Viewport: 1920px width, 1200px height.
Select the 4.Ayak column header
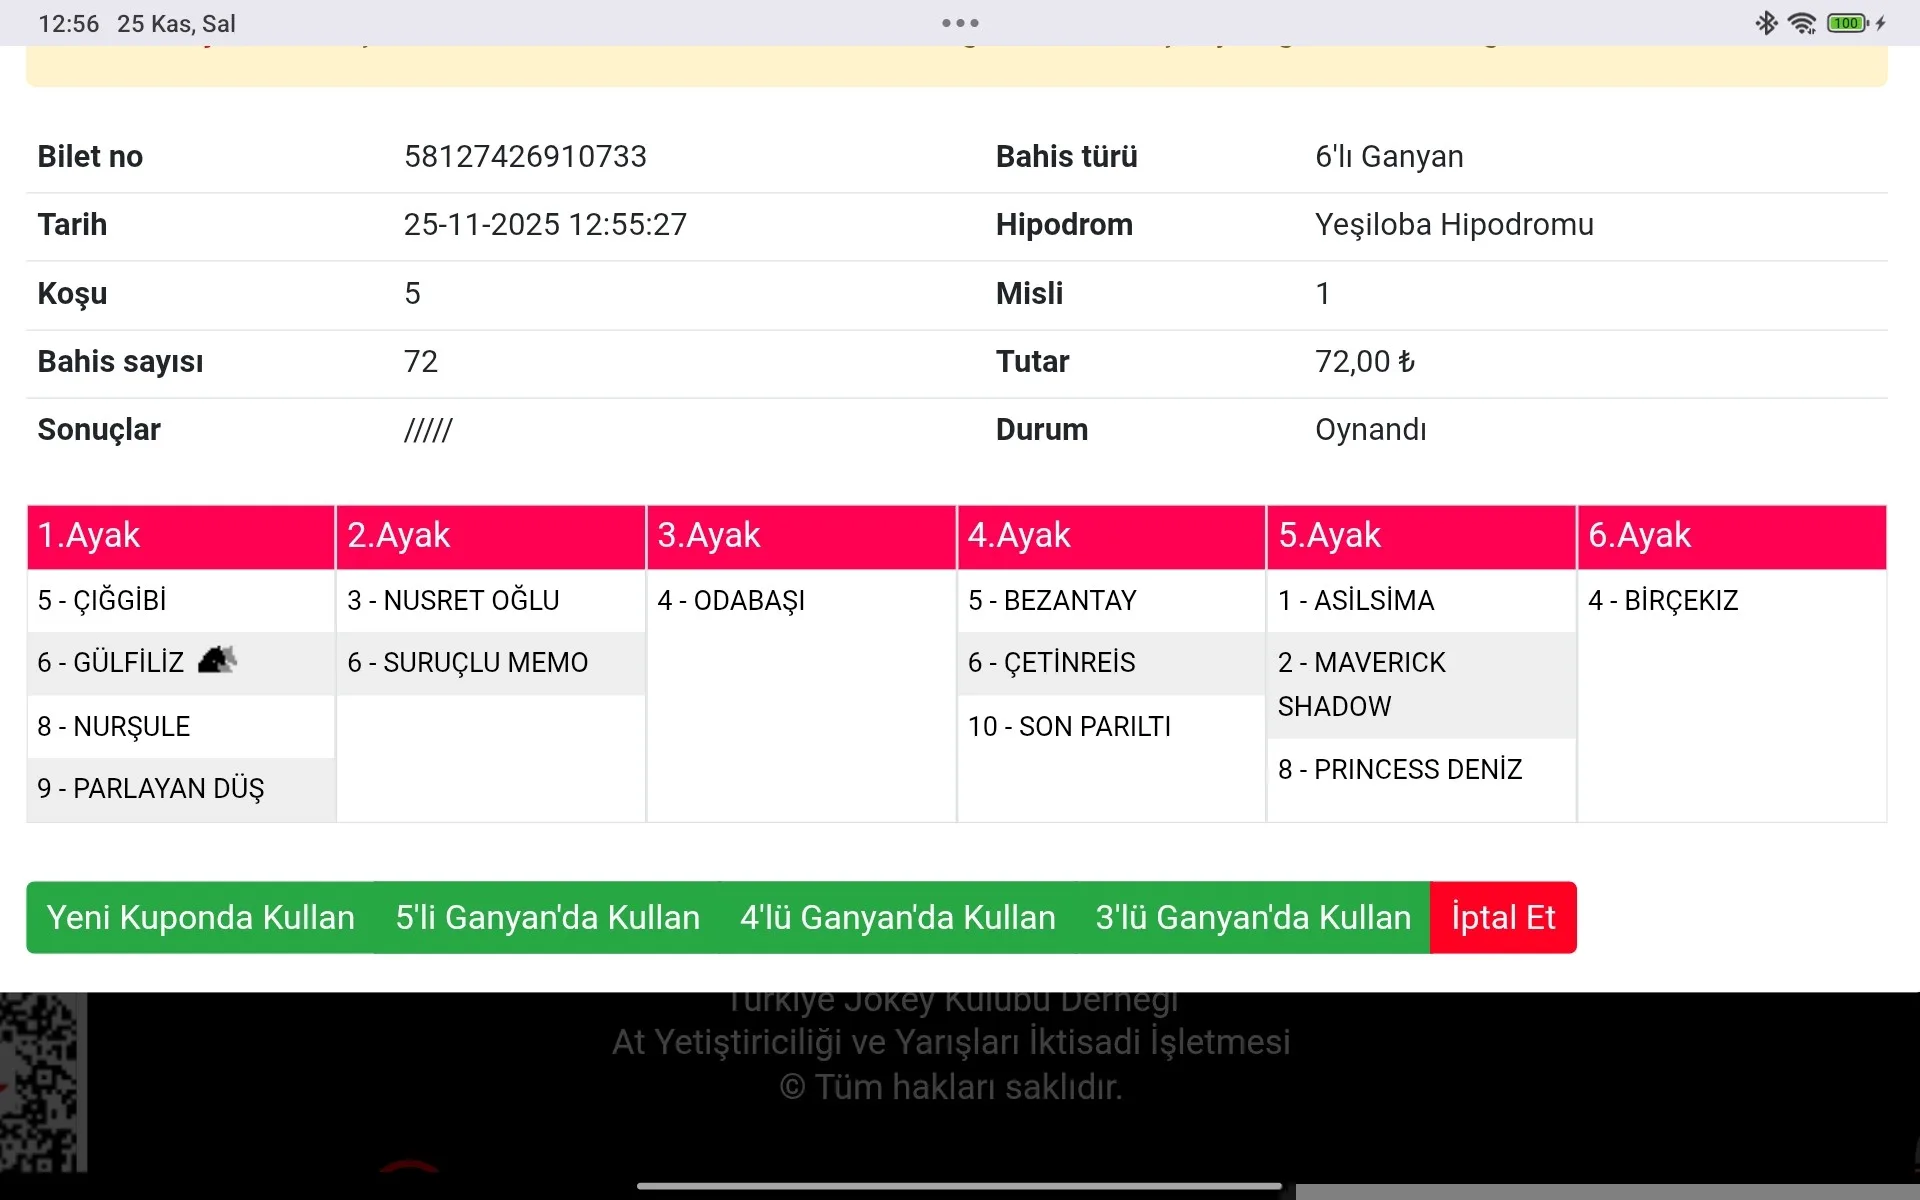(1111, 536)
